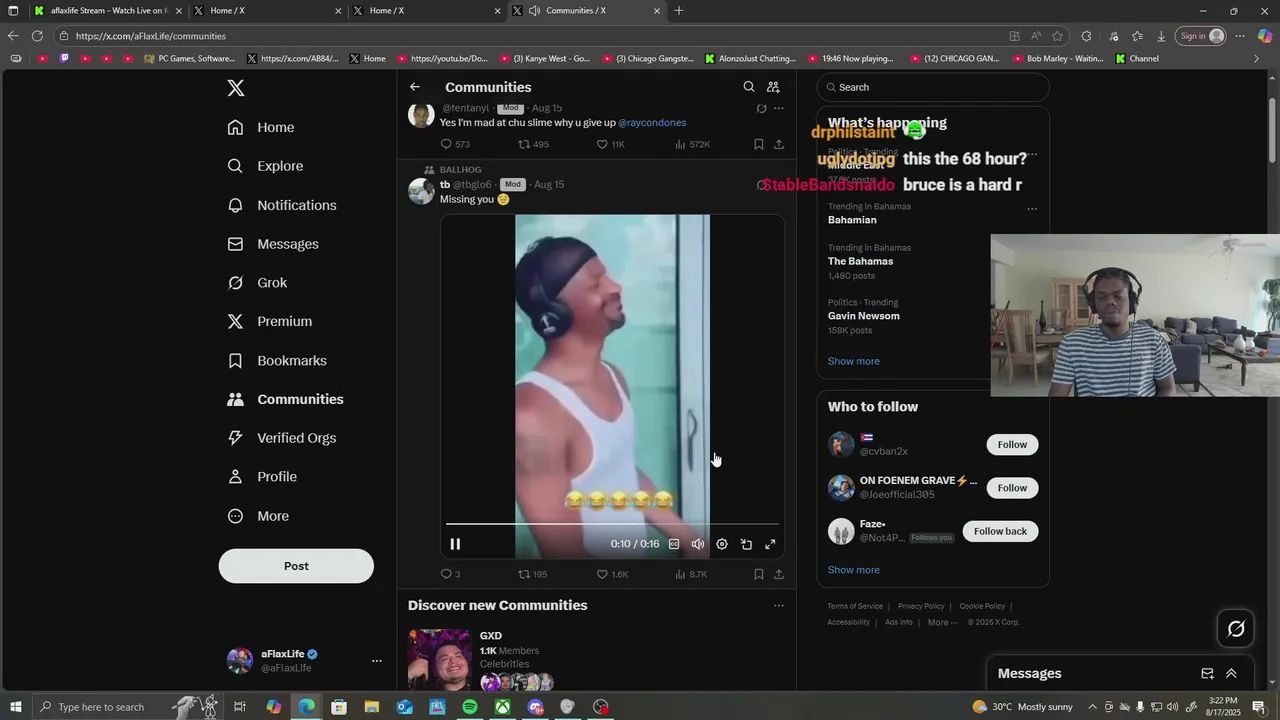Open Bahamian trending topic
The height and width of the screenshot is (720, 1280).
point(852,220)
